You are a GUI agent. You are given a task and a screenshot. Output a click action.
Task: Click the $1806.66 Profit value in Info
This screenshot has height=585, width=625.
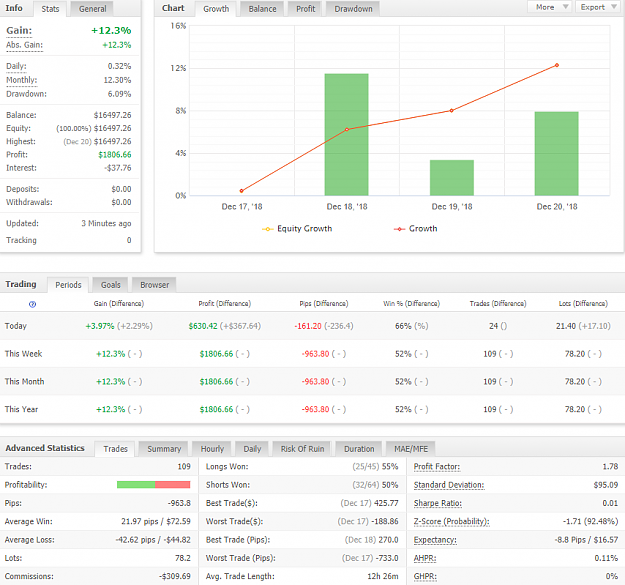pos(115,155)
